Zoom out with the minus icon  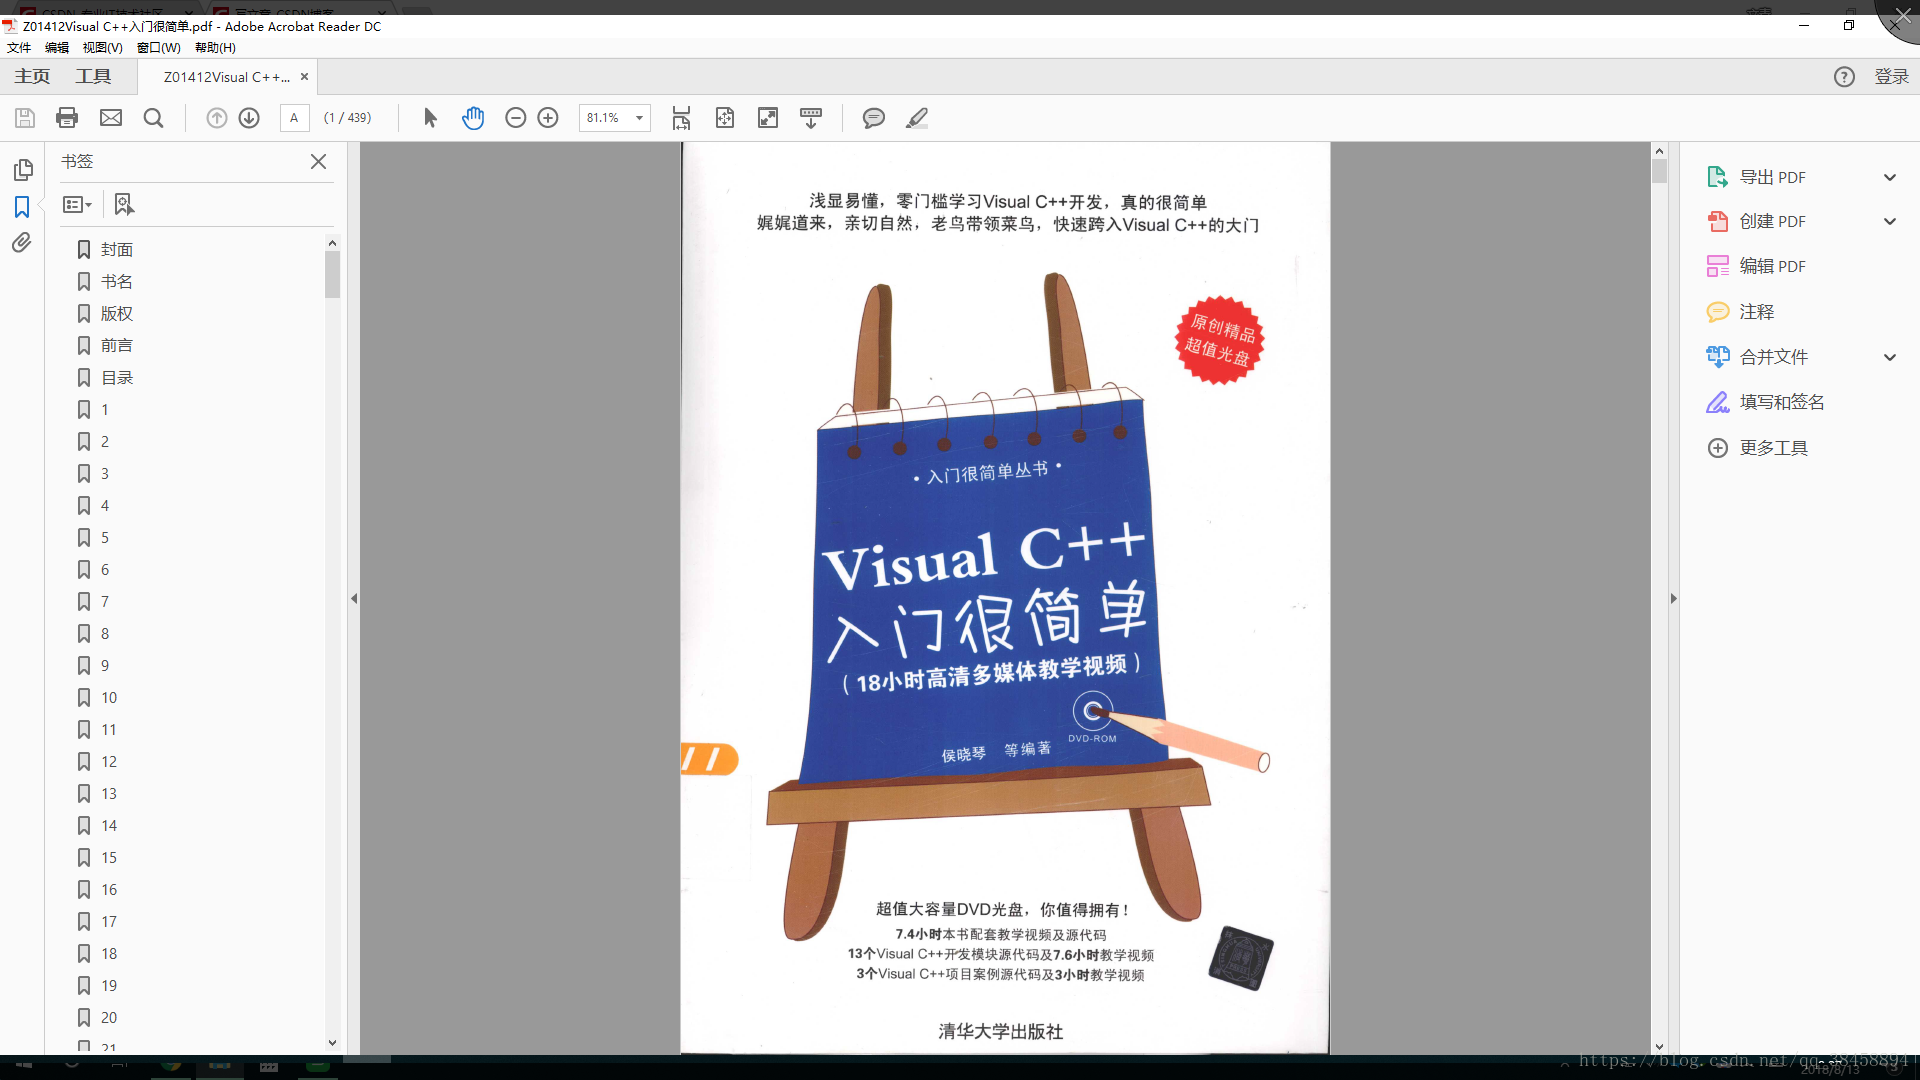tap(515, 118)
